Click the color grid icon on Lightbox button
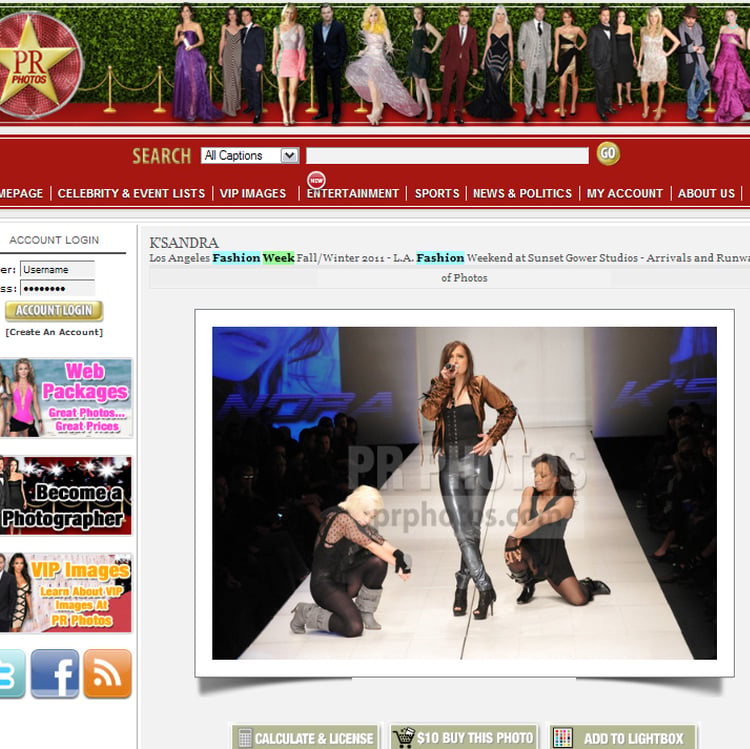 (562, 738)
